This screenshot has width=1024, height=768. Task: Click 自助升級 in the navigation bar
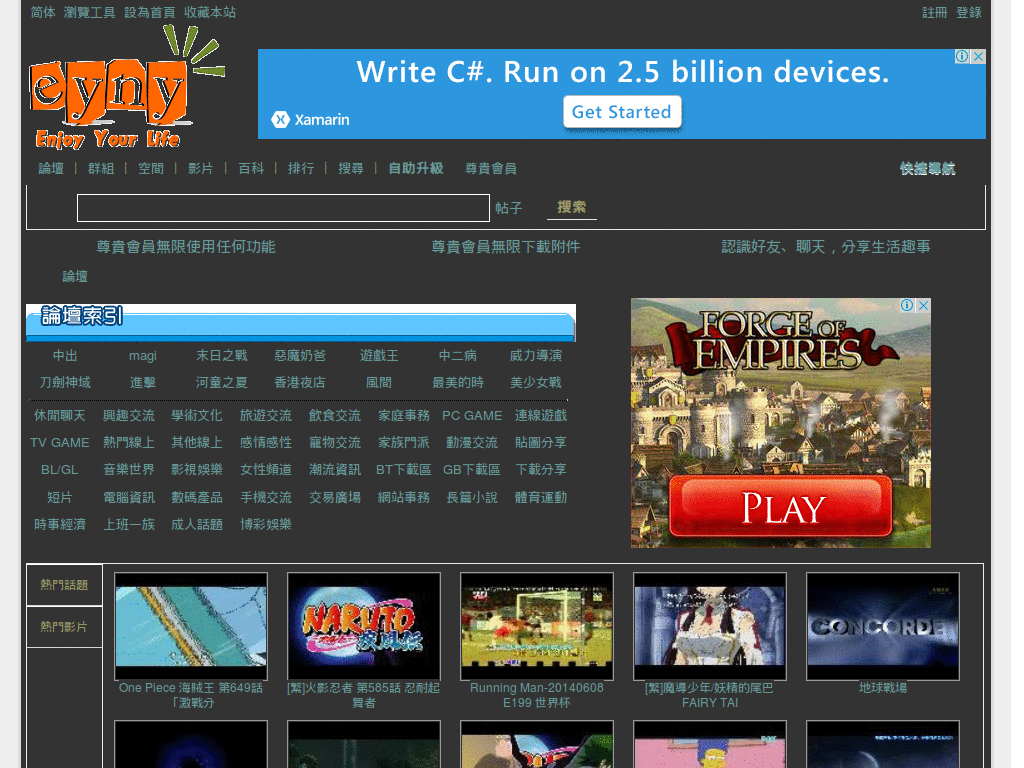pyautogui.click(x=416, y=168)
